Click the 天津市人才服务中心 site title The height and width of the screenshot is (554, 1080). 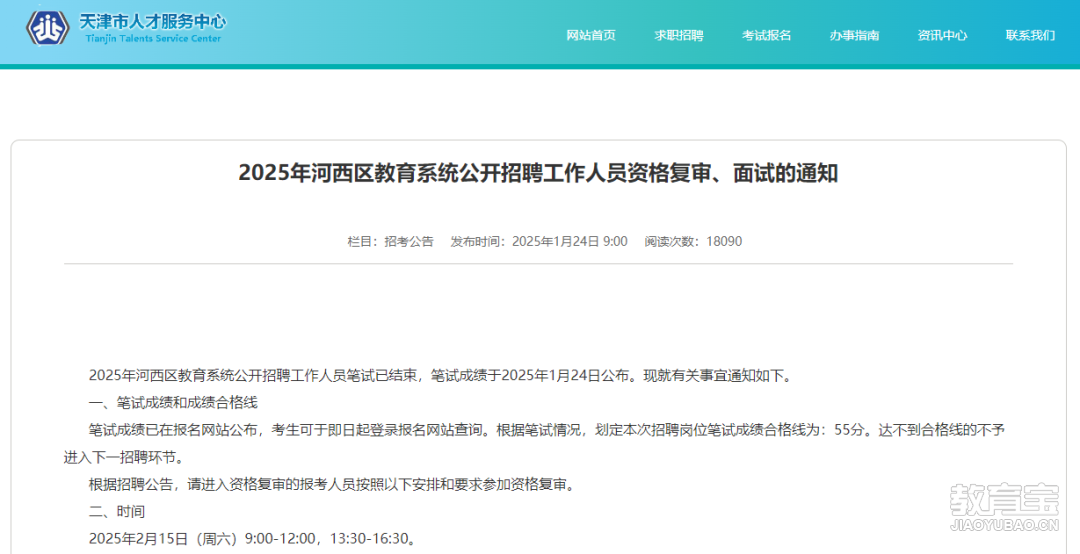click(152, 21)
